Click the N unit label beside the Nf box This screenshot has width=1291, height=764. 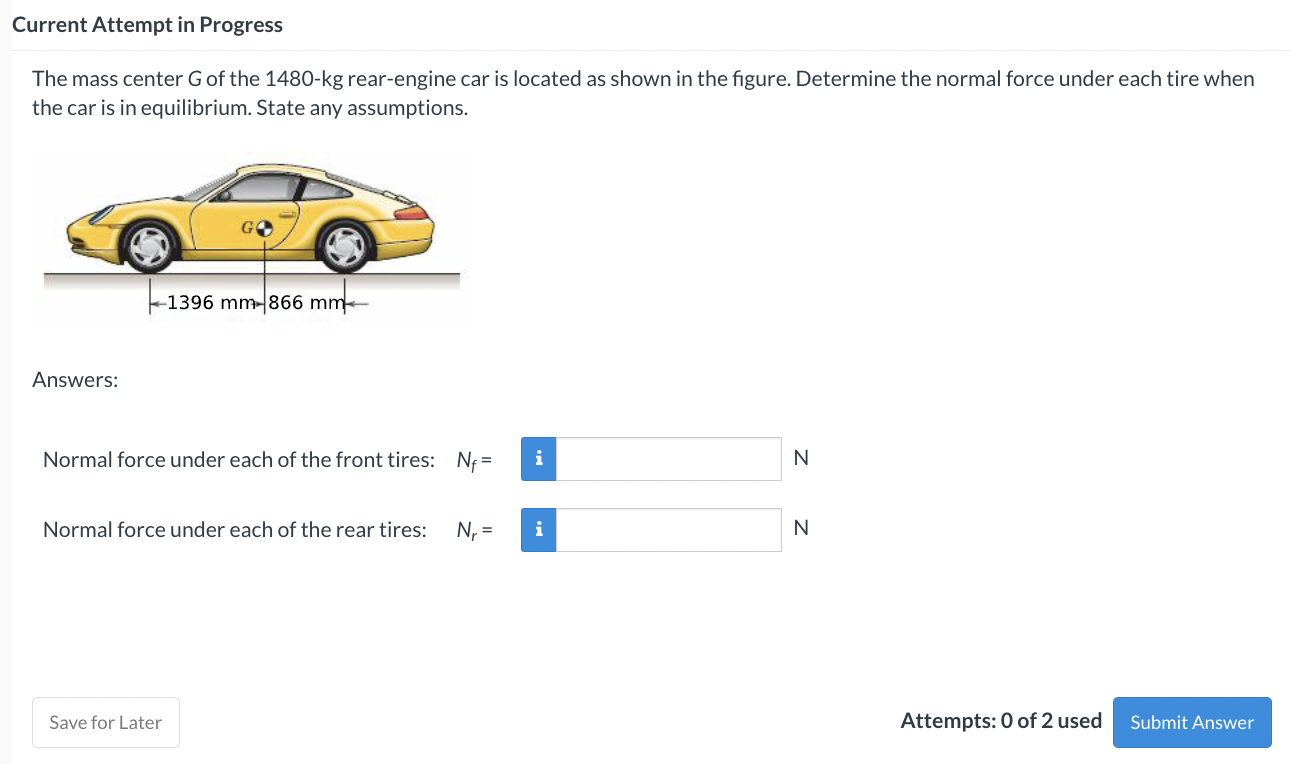(801, 457)
